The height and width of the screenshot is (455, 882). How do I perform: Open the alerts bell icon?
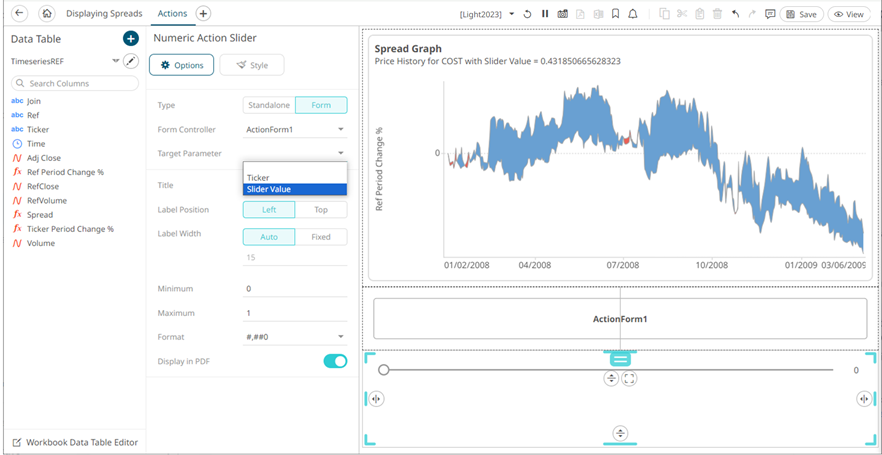(633, 14)
